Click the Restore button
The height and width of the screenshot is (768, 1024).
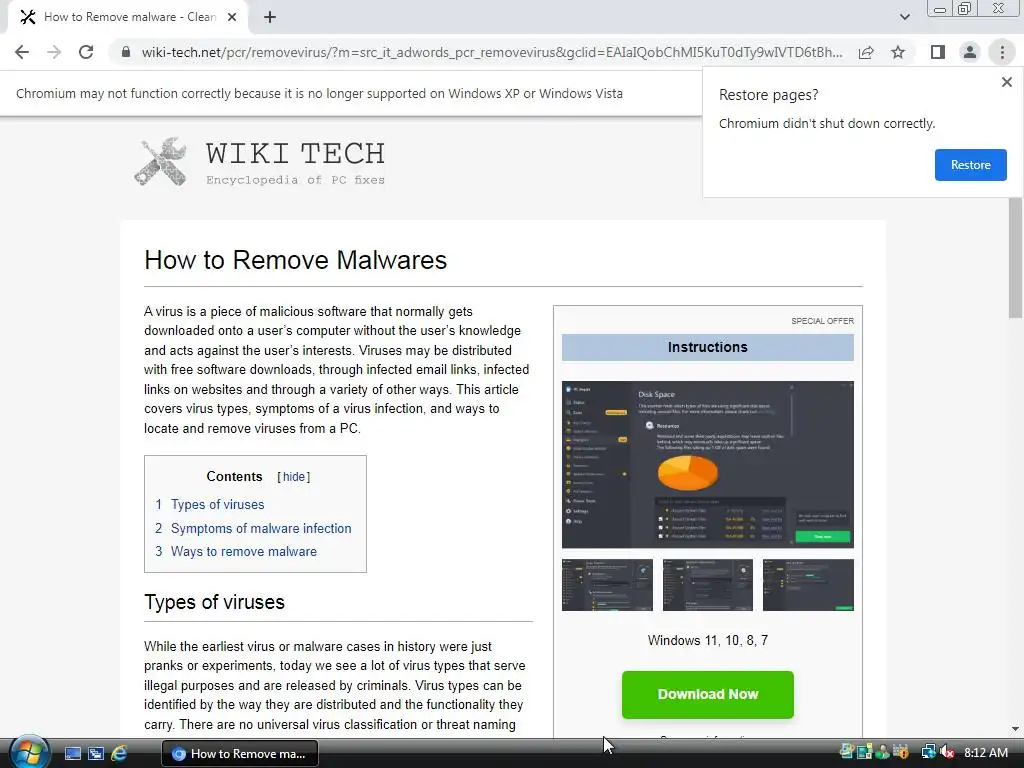click(x=970, y=165)
